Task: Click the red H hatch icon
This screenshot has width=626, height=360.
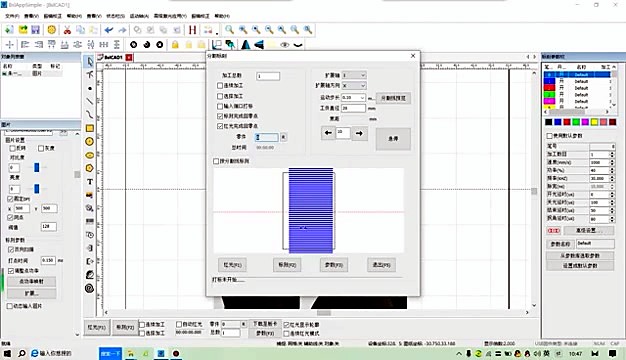Action: [x=192, y=30]
